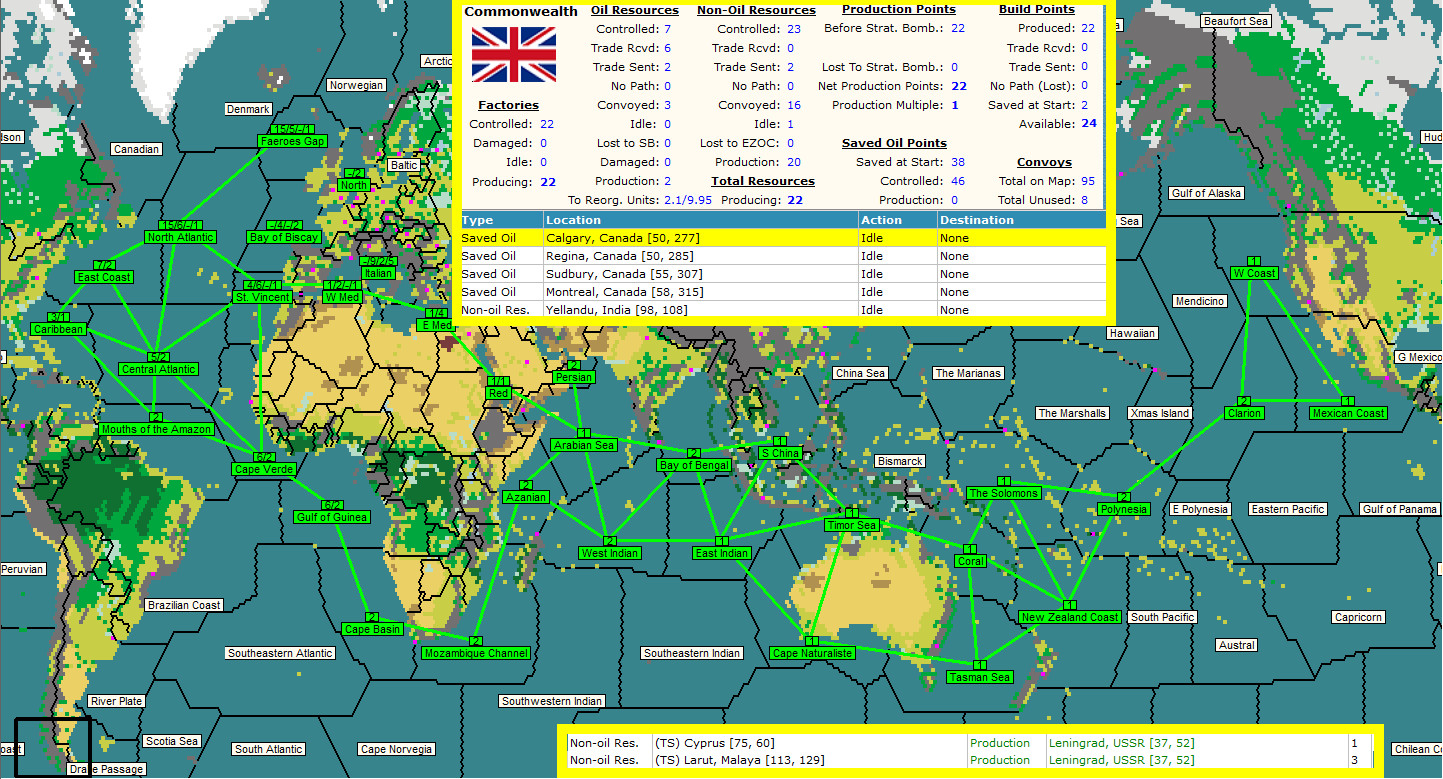Click the West Indian convoy label

point(609,554)
